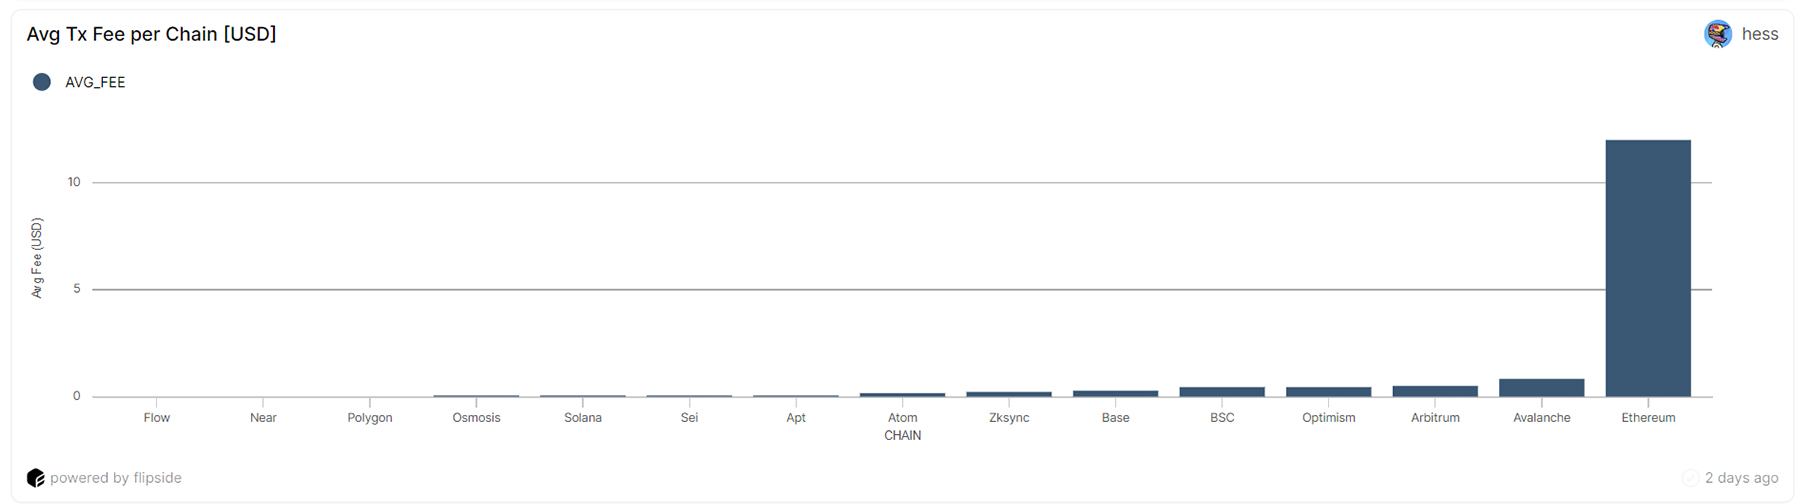Click the status icon beside '2 days ago'

[1690, 478]
